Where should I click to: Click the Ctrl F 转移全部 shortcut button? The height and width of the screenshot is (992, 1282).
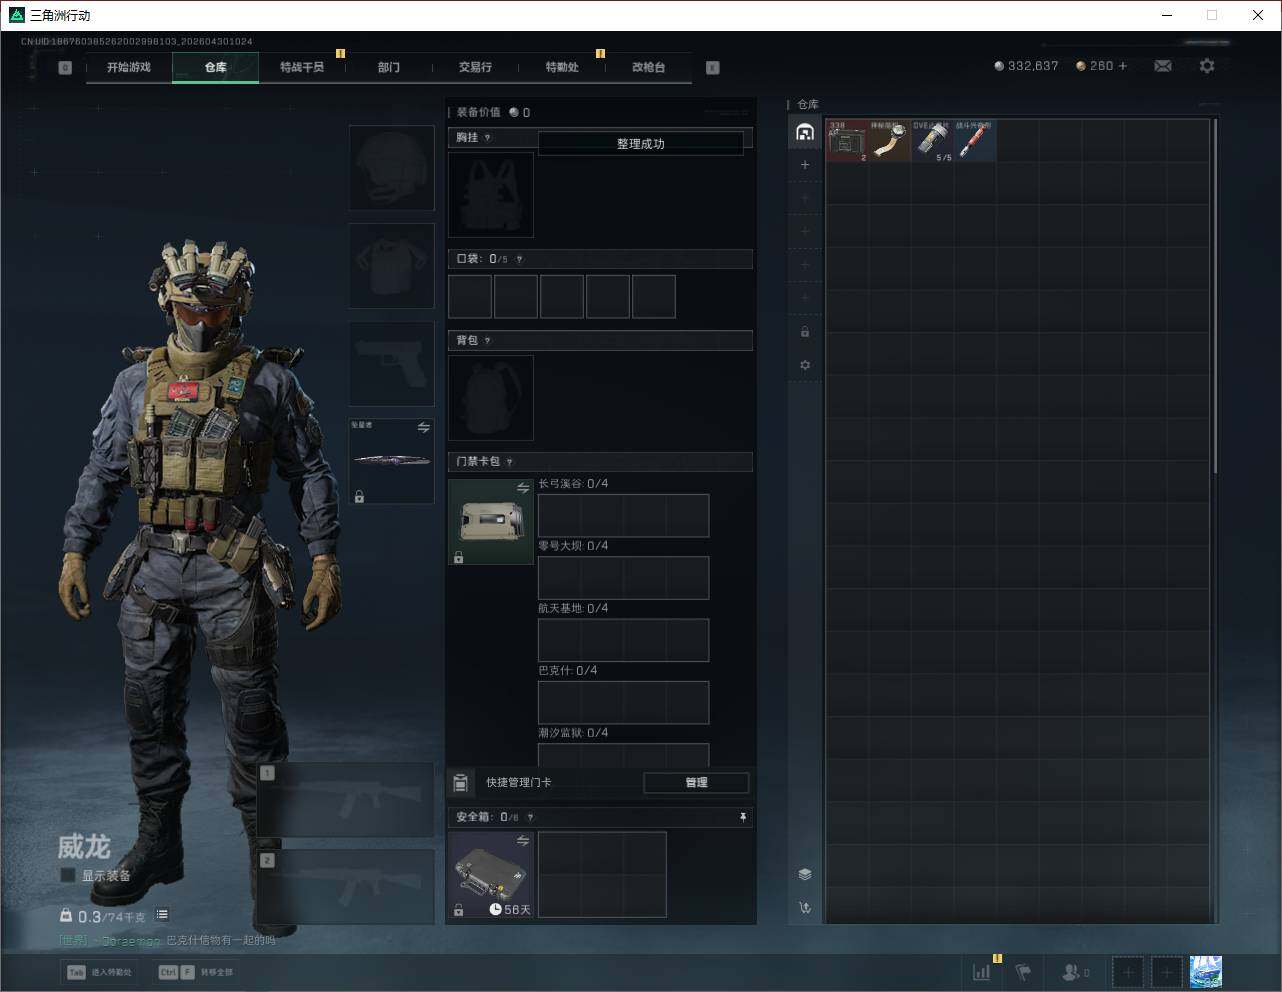point(196,972)
